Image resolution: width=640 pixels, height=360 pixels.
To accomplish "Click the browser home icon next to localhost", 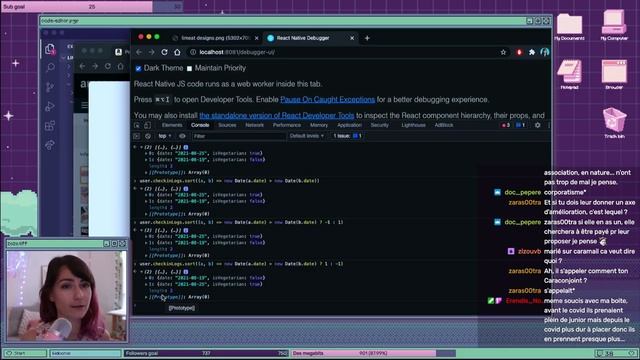I will (177, 52).
